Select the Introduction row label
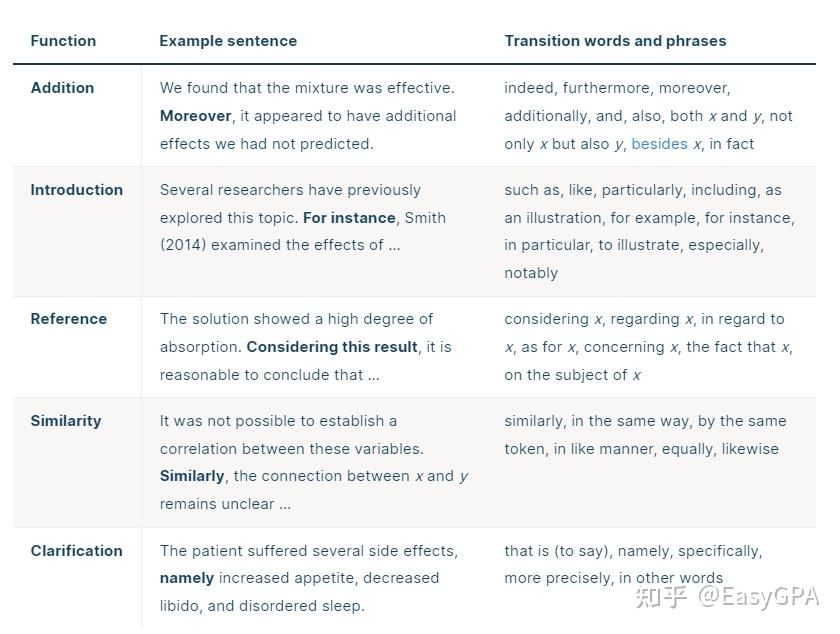840x634 pixels. [77, 190]
